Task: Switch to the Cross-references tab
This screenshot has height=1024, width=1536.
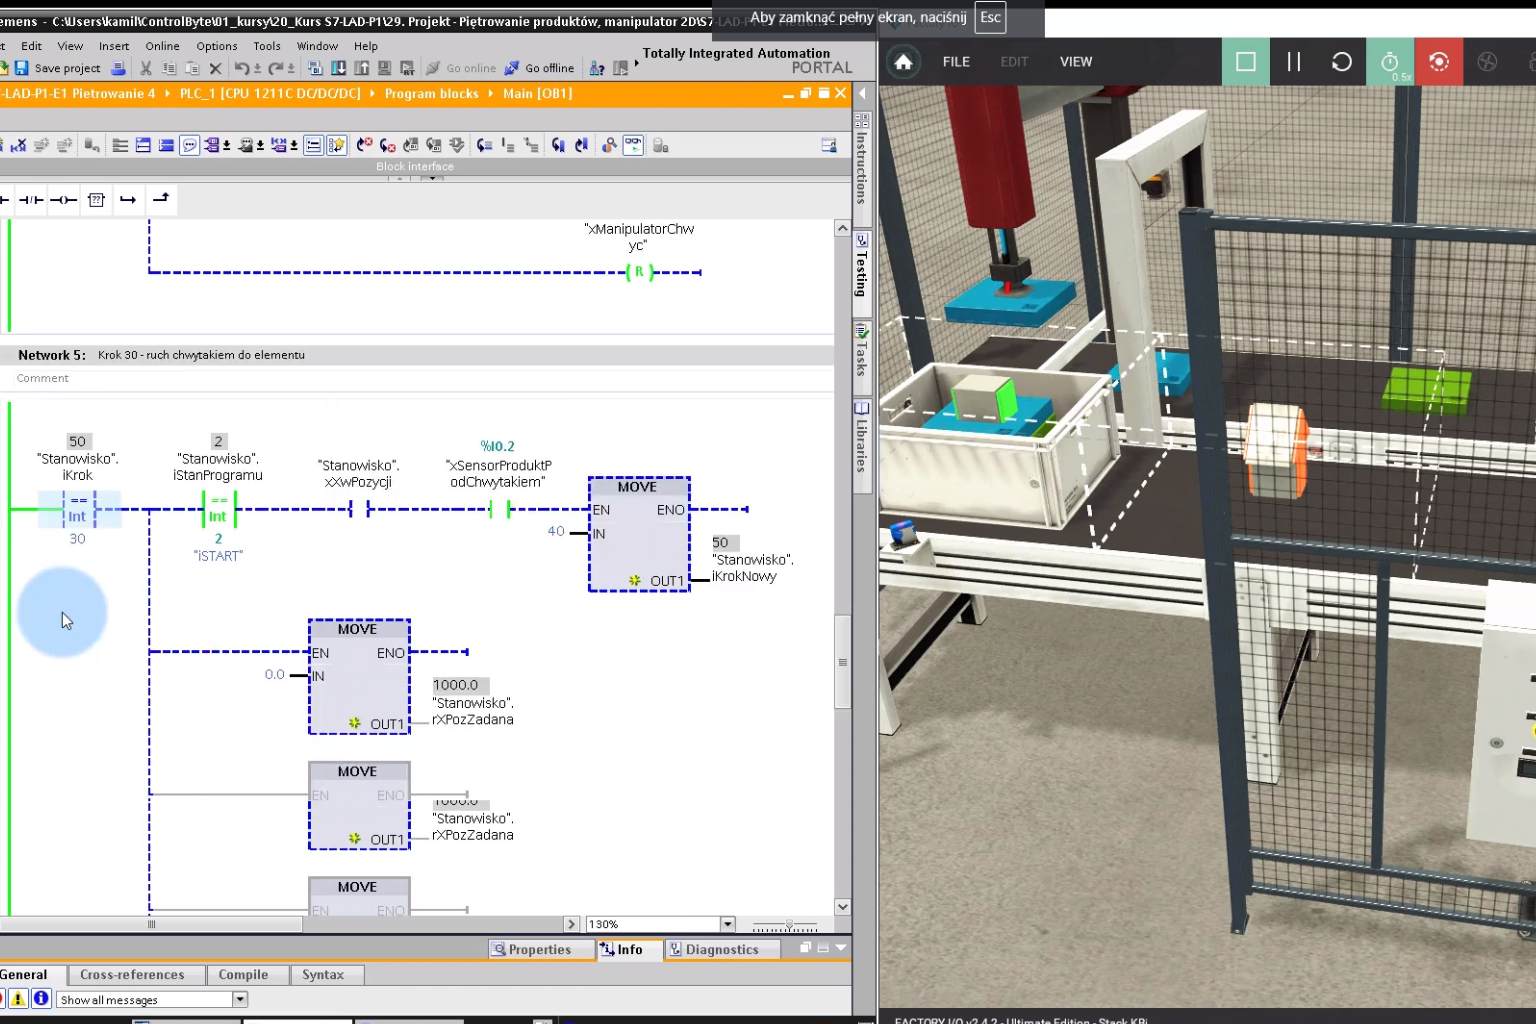Action: (132, 975)
